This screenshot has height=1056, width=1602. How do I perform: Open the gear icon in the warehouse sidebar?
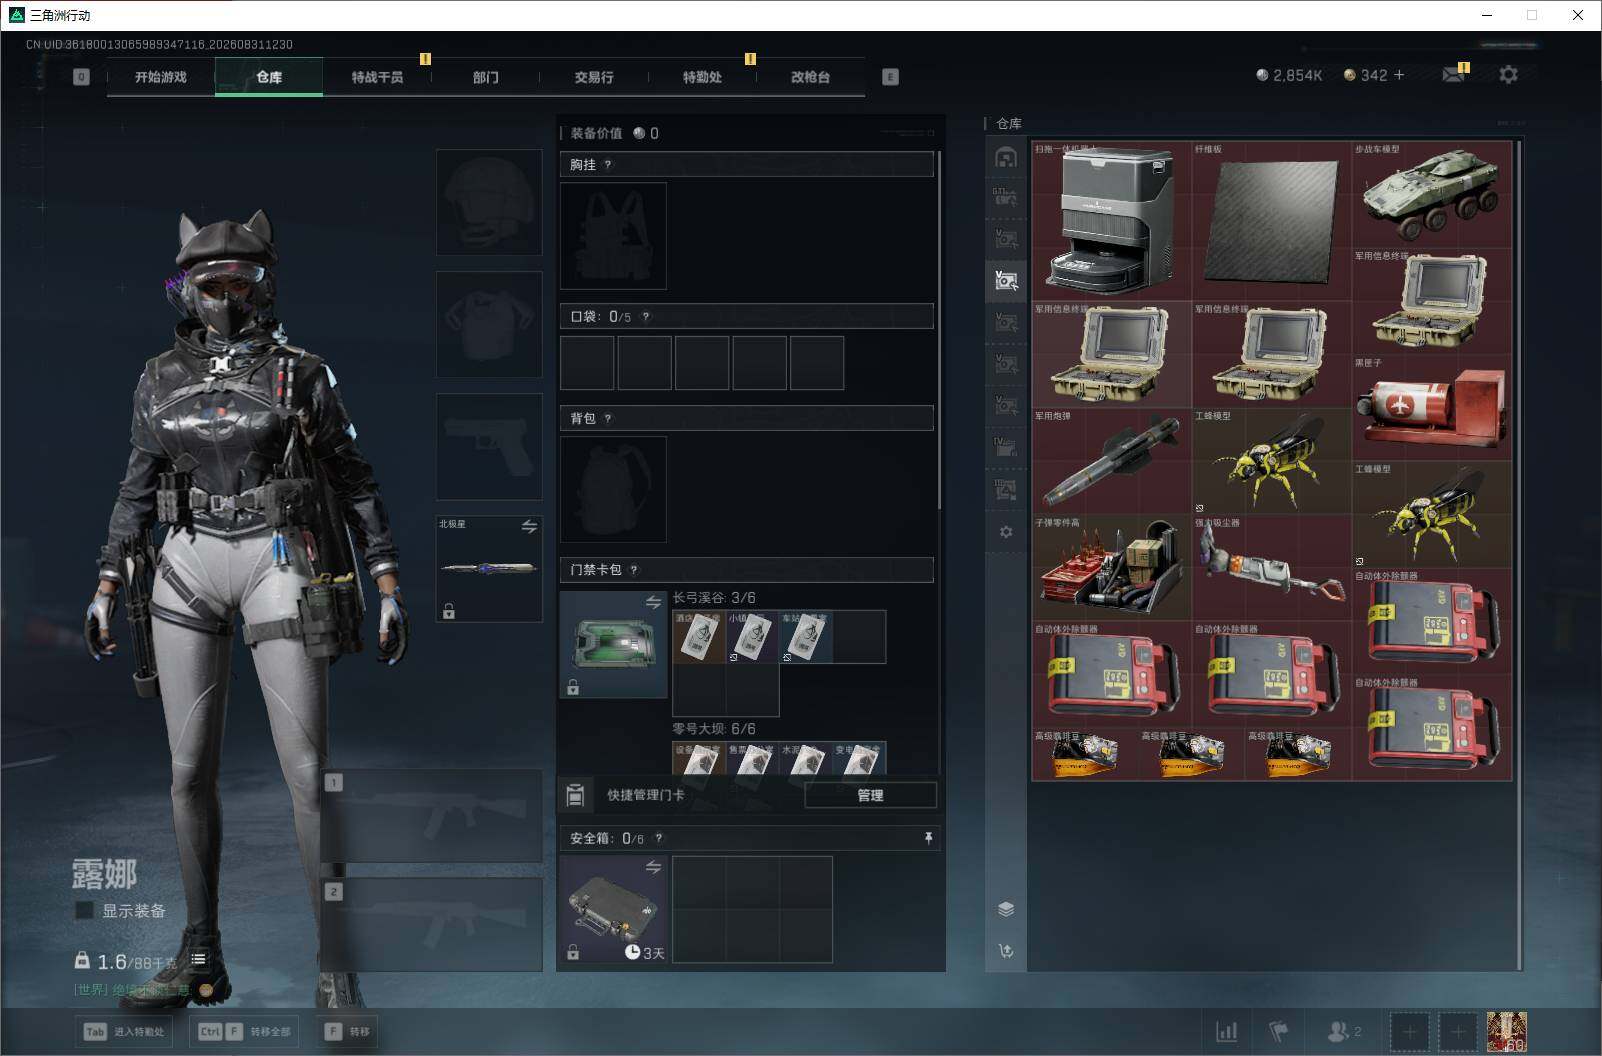pos(1006,532)
